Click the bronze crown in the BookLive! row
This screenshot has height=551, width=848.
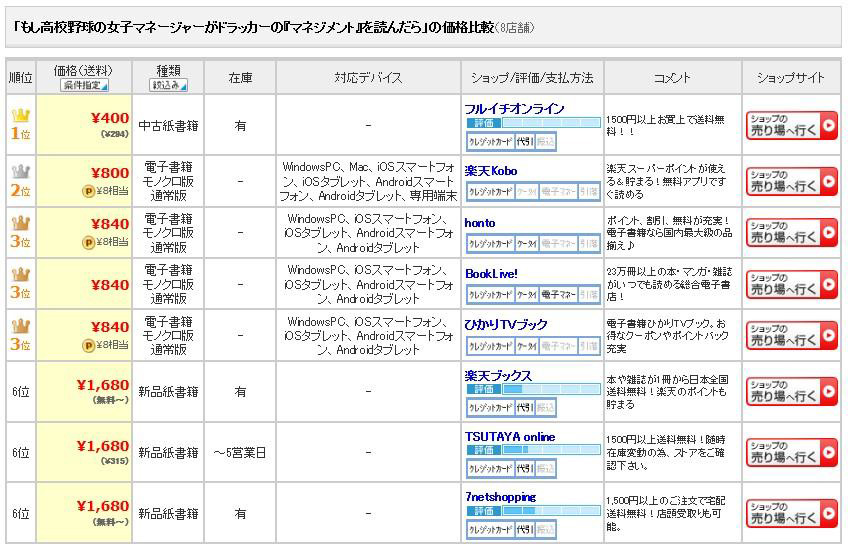click(21, 274)
